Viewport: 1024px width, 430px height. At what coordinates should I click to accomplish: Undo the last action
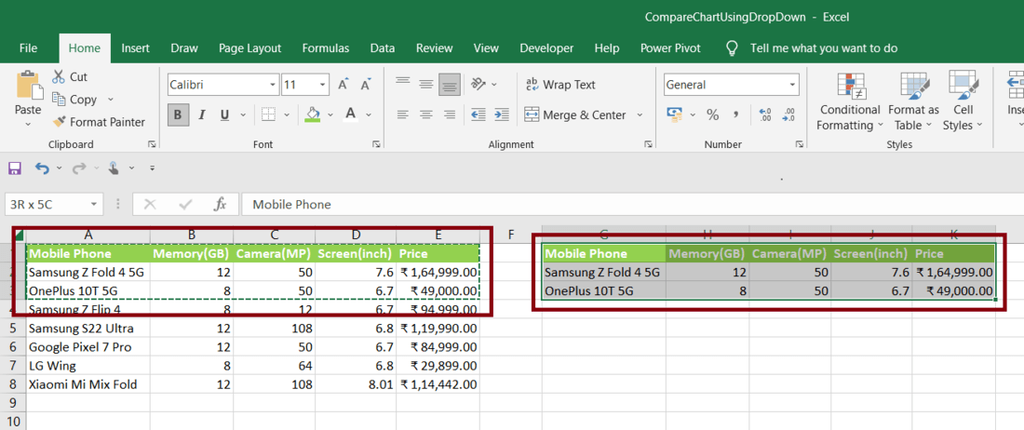(42, 169)
